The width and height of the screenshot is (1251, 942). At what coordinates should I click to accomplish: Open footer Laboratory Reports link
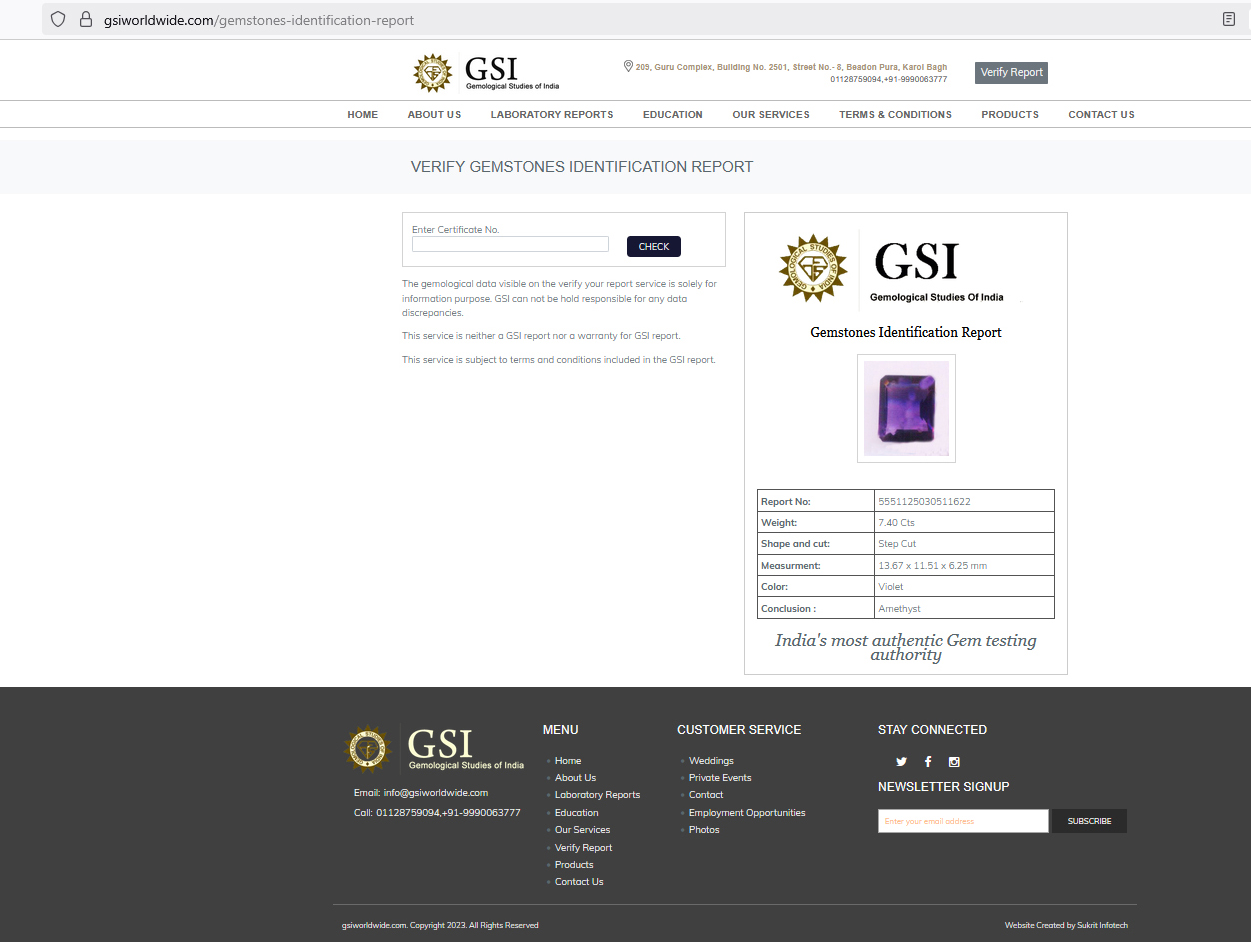point(597,795)
